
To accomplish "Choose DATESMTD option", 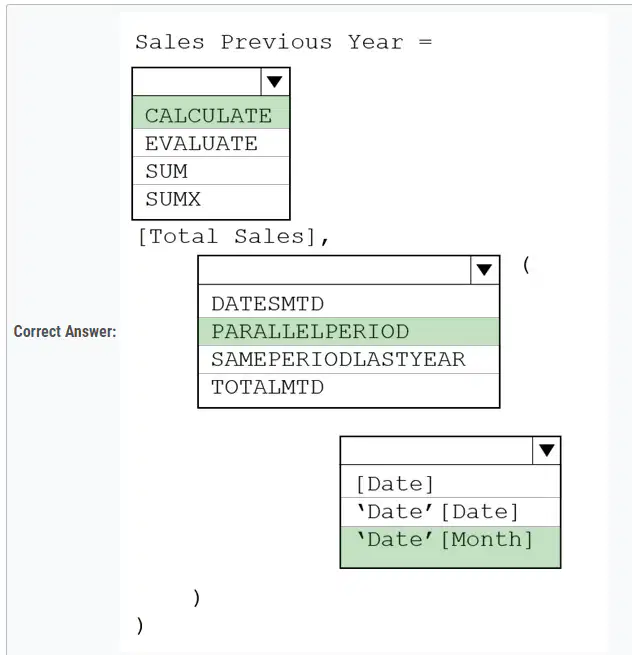I will click(349, 302).
